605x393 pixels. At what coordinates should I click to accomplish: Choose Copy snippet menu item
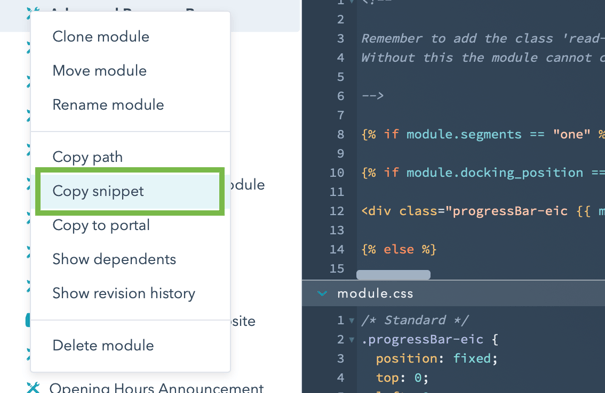[x=130, y=191]
